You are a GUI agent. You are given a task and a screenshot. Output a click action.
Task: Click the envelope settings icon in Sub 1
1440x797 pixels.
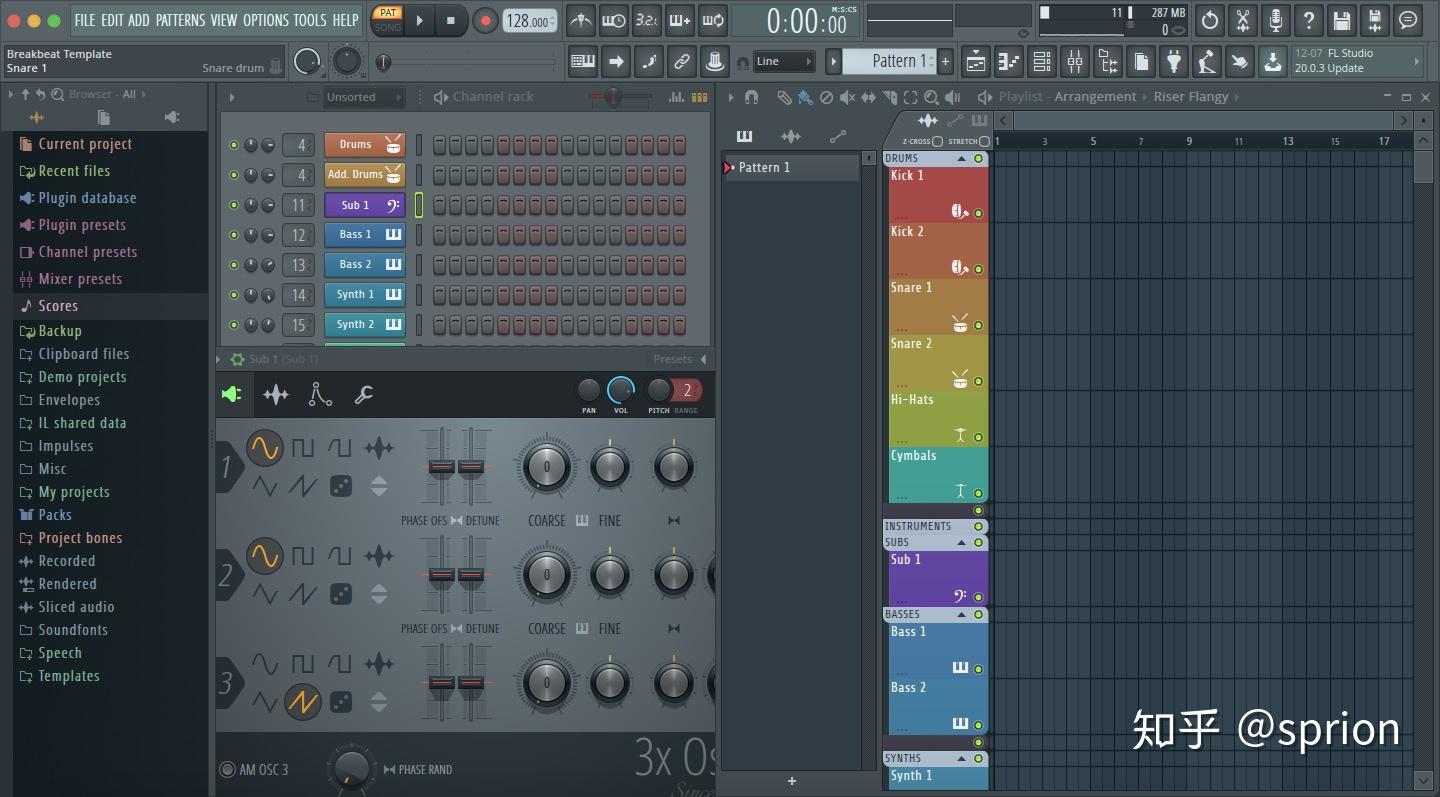(320, 395)
